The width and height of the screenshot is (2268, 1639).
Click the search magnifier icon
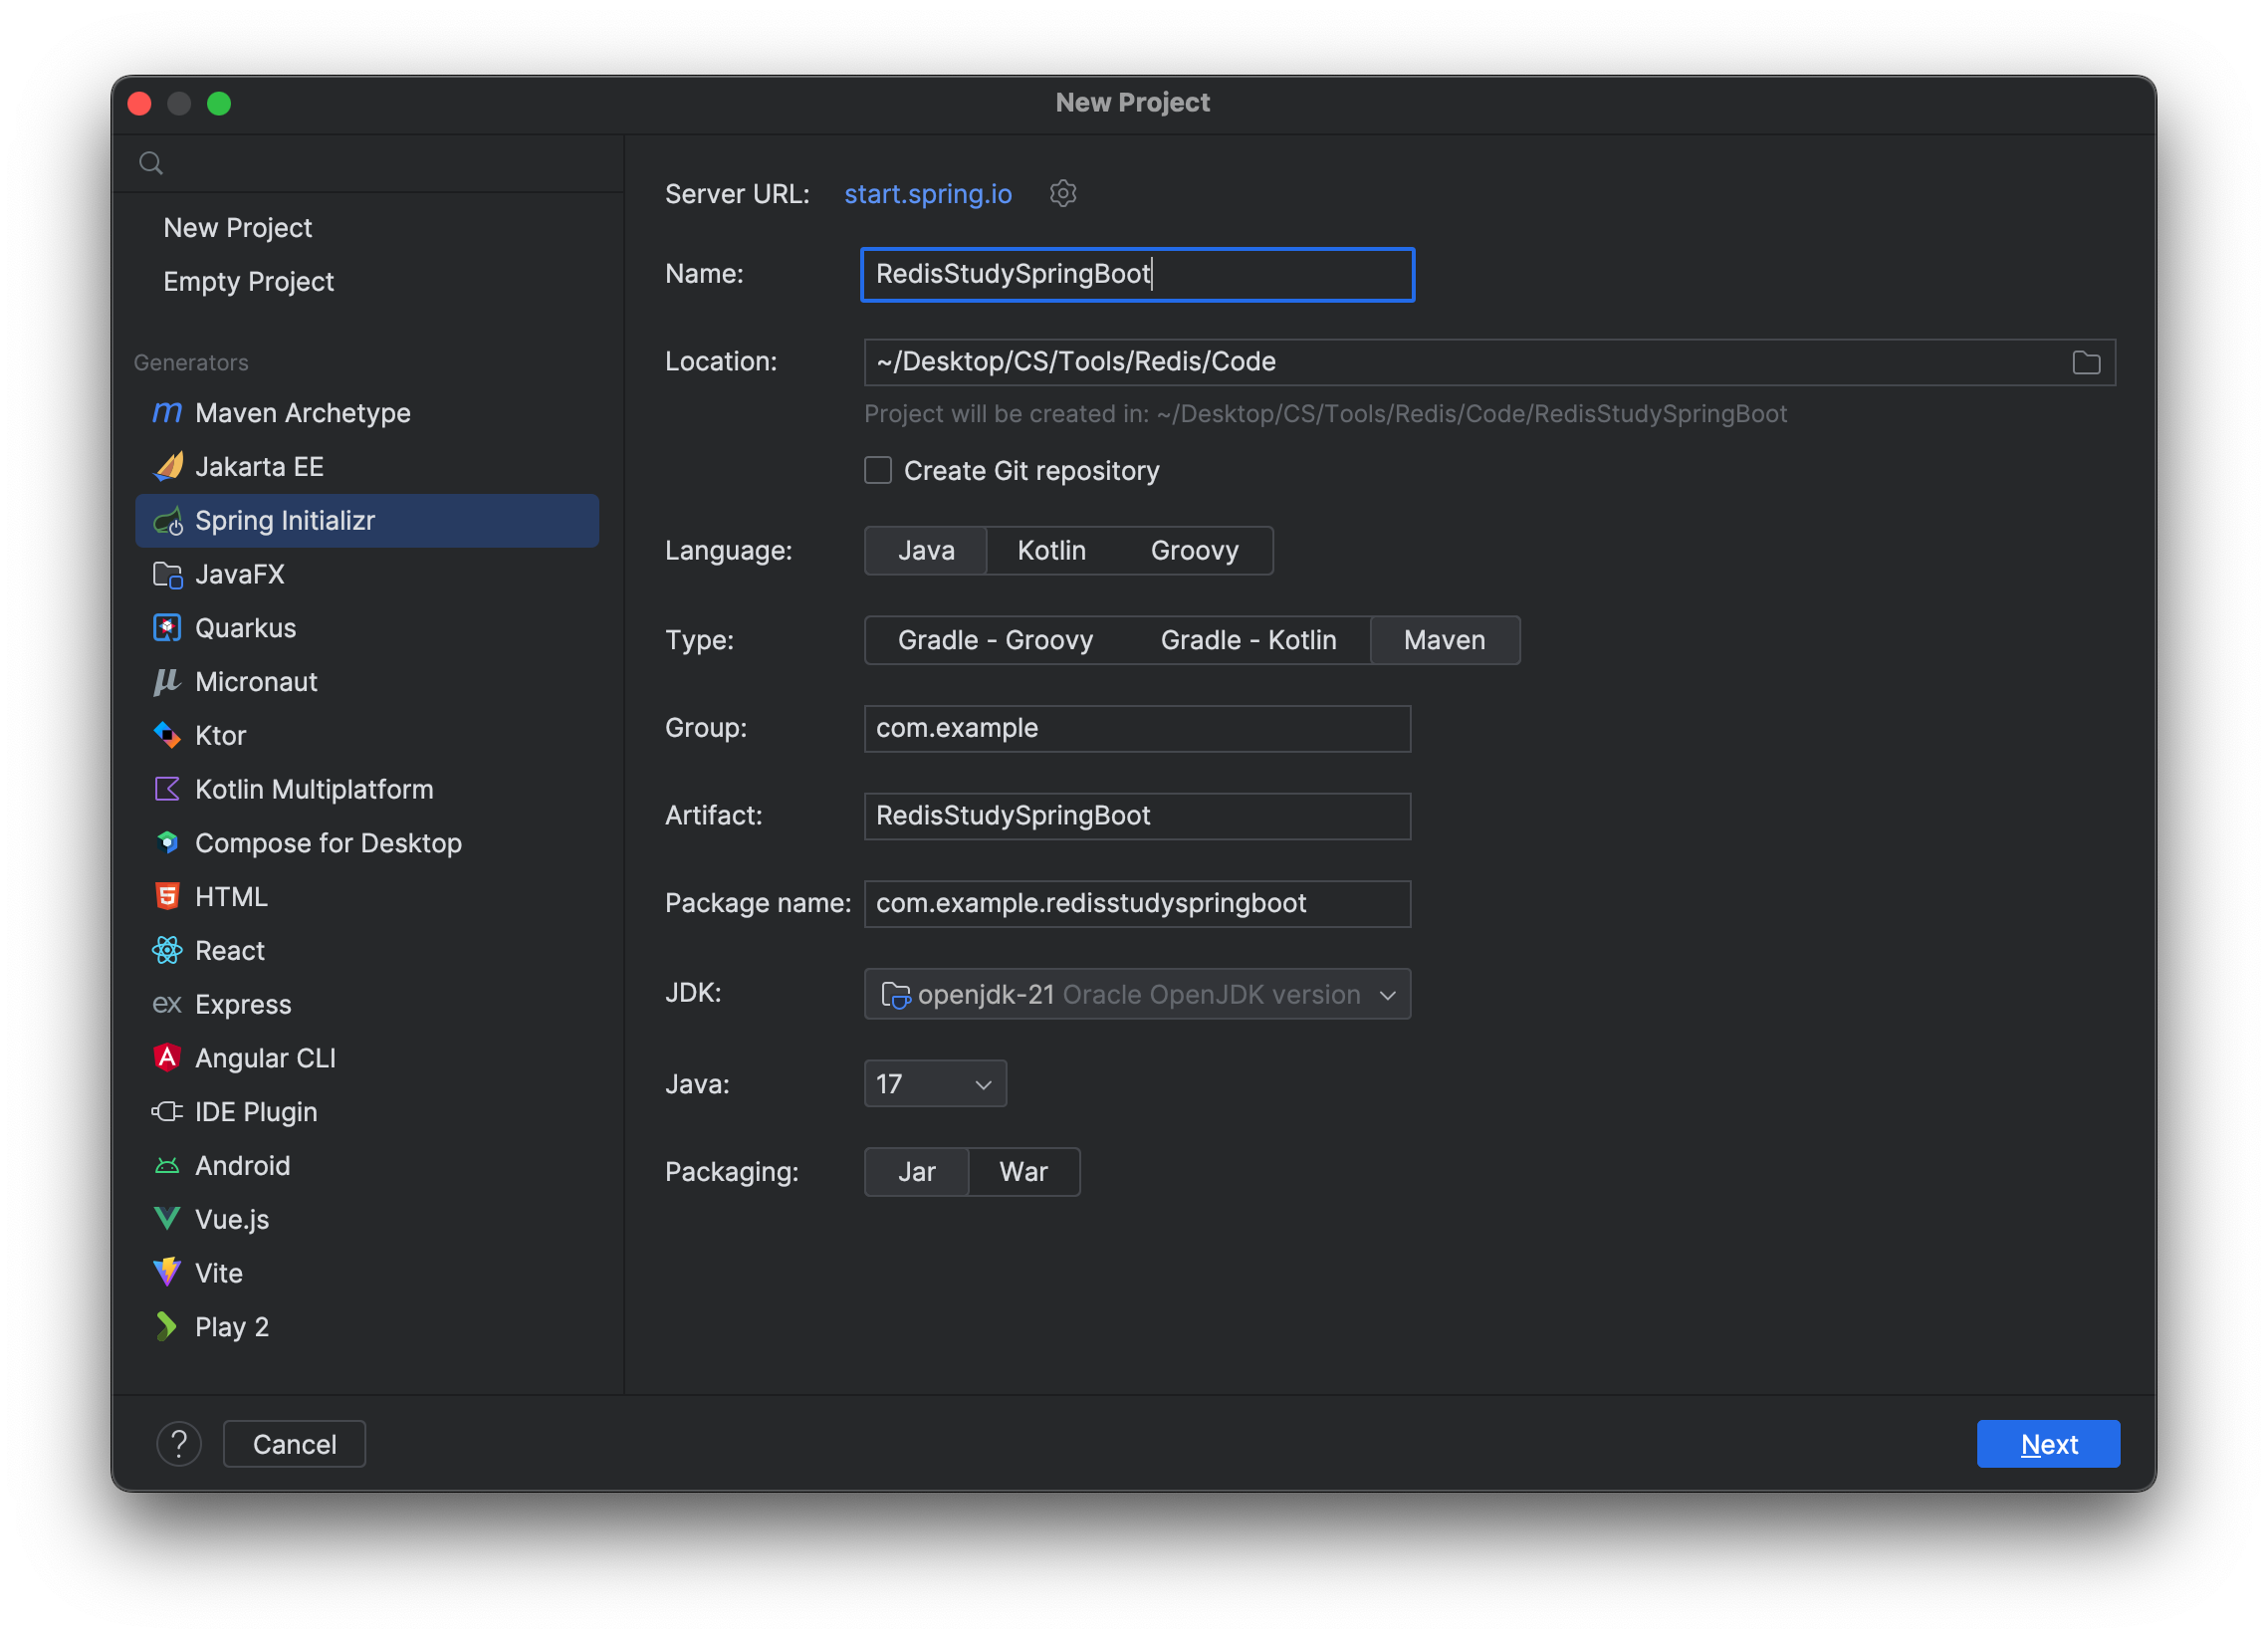pos(151,163)
